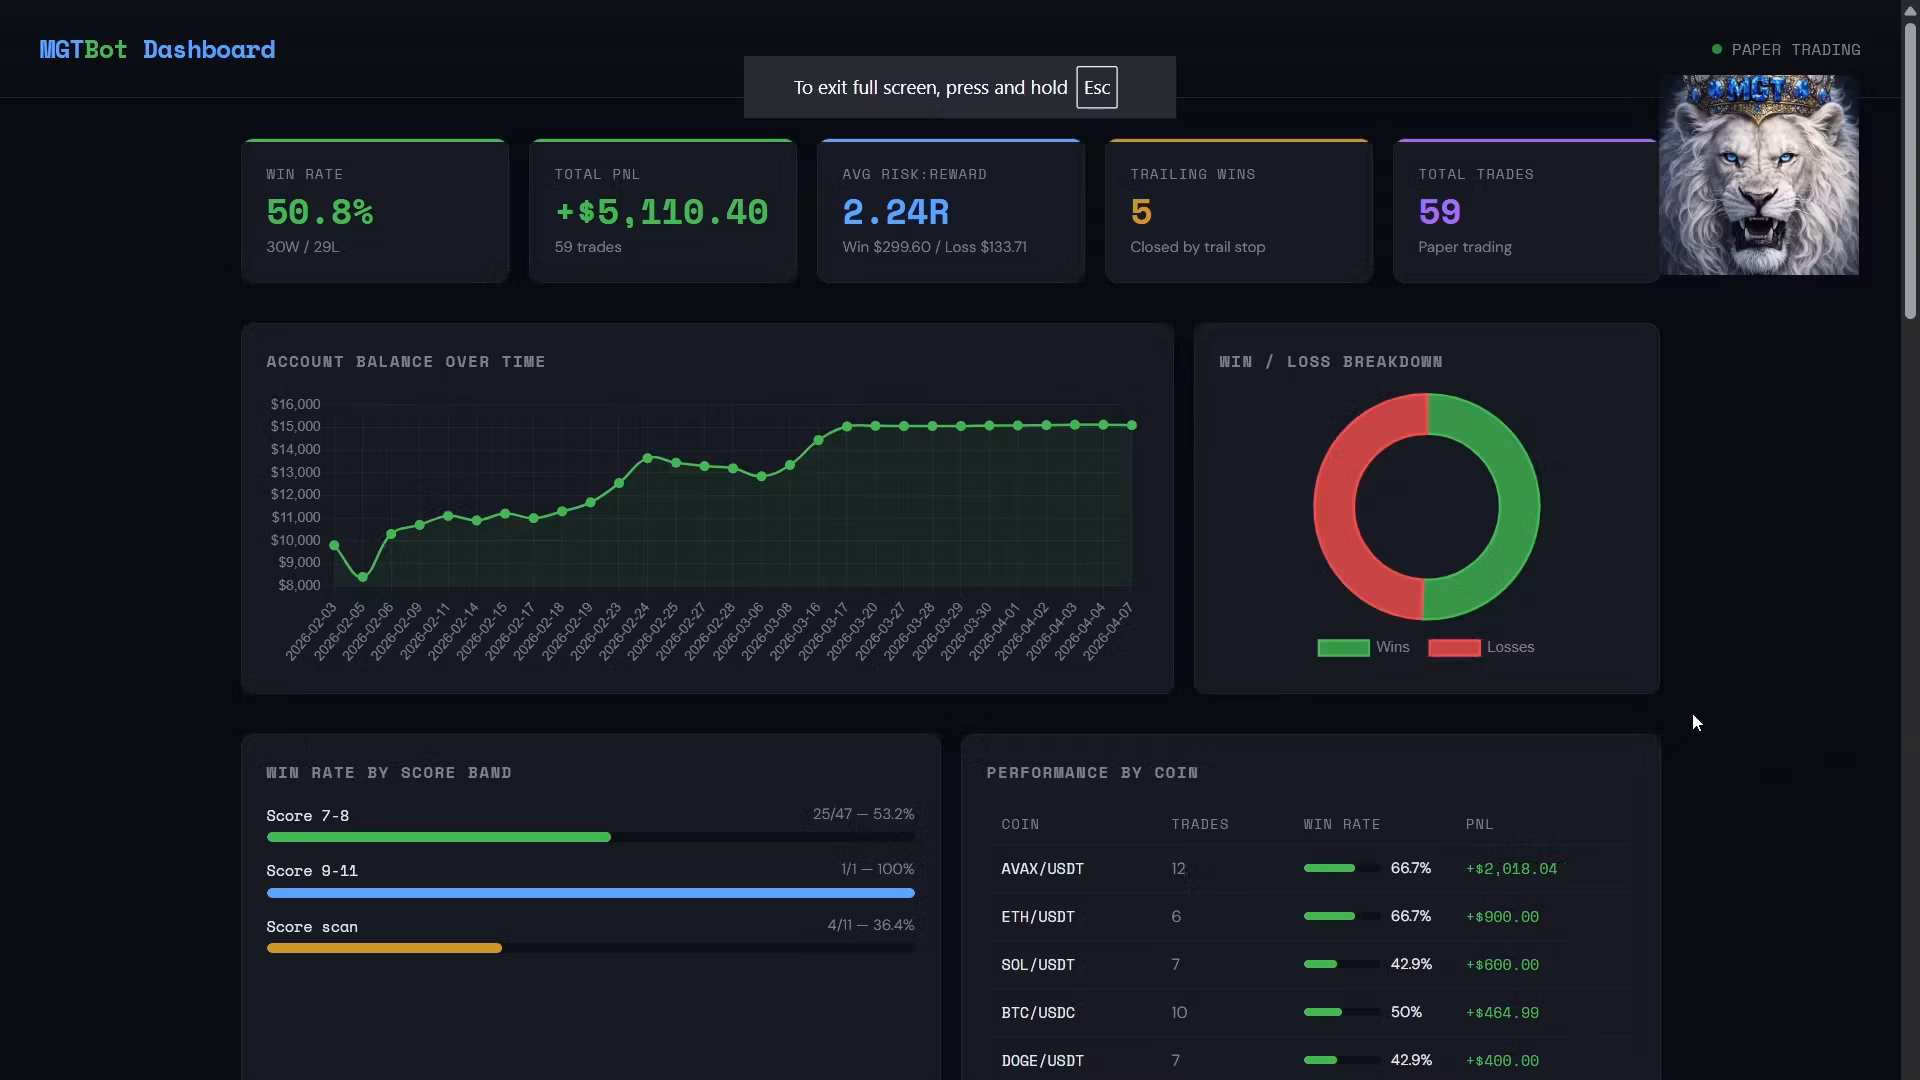Click the green wins donut segment
This screenshot has width=1920, height=1080.
click(x=1517, y=507)
